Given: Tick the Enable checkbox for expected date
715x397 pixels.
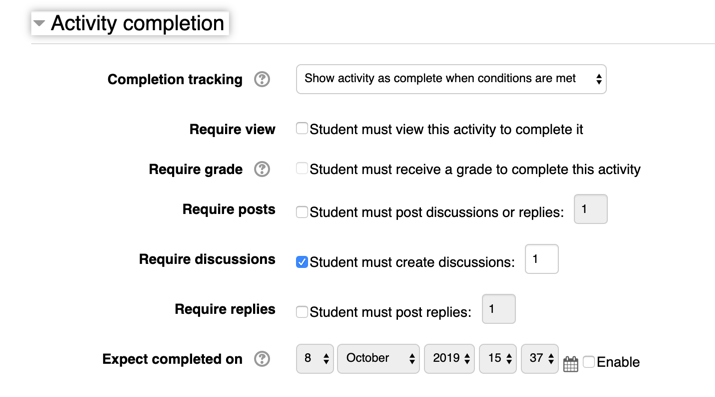Looking at the screenshot, I should click(589, 362).
